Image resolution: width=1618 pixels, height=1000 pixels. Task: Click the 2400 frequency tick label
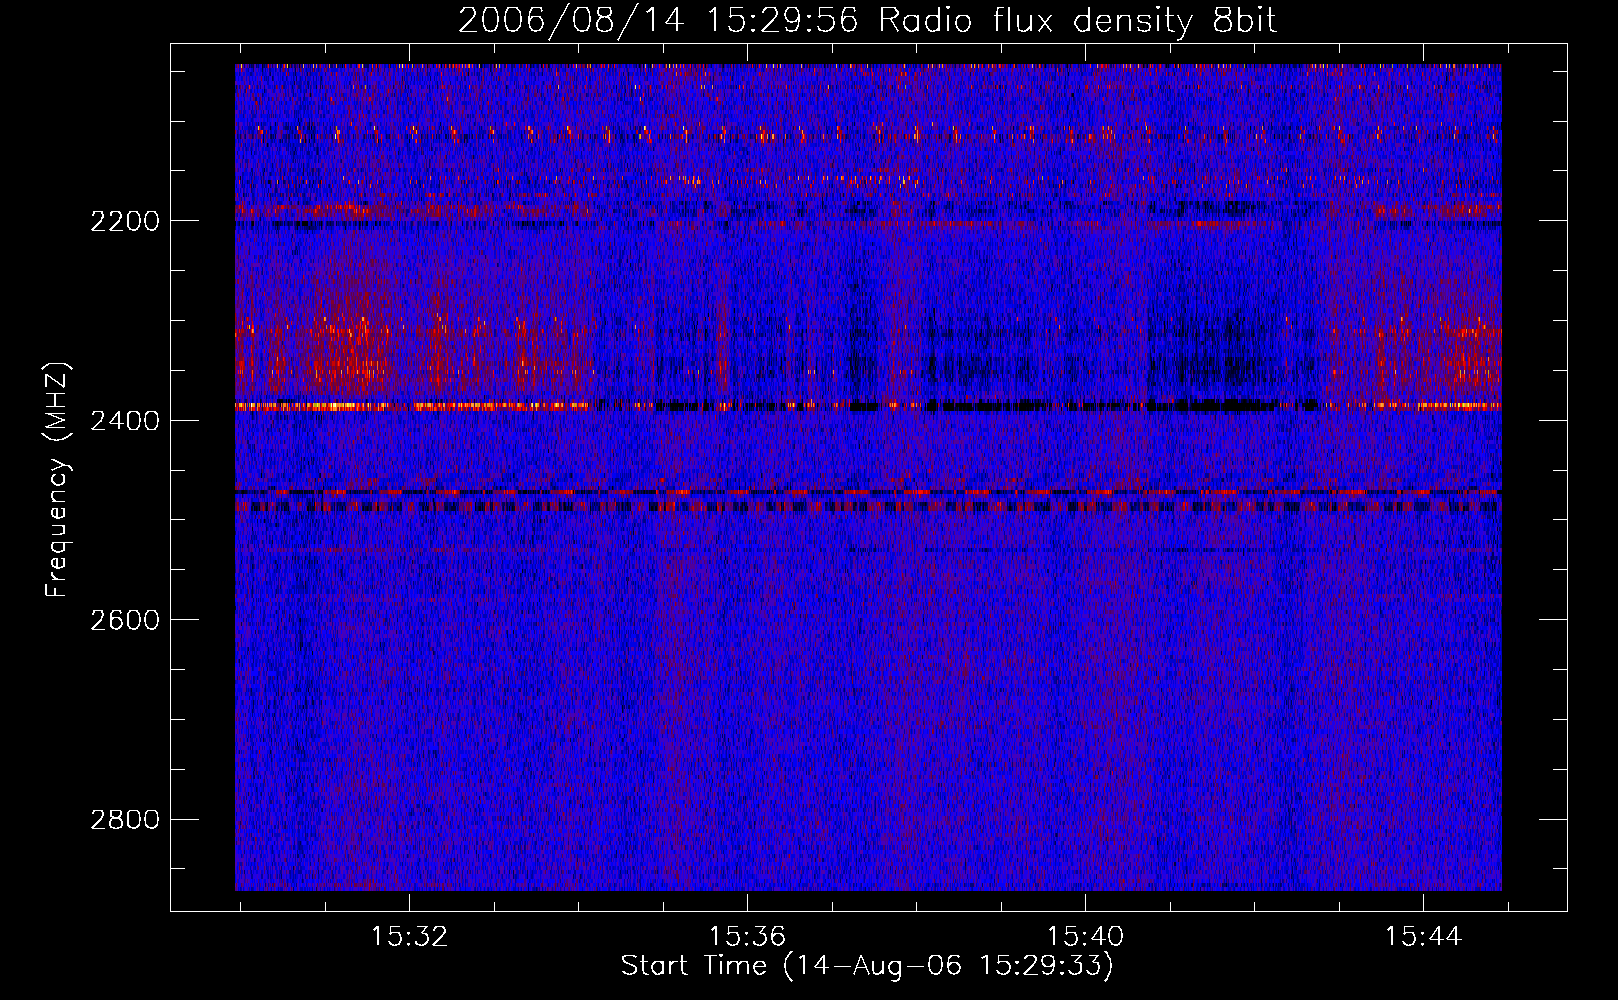(125, 421)
